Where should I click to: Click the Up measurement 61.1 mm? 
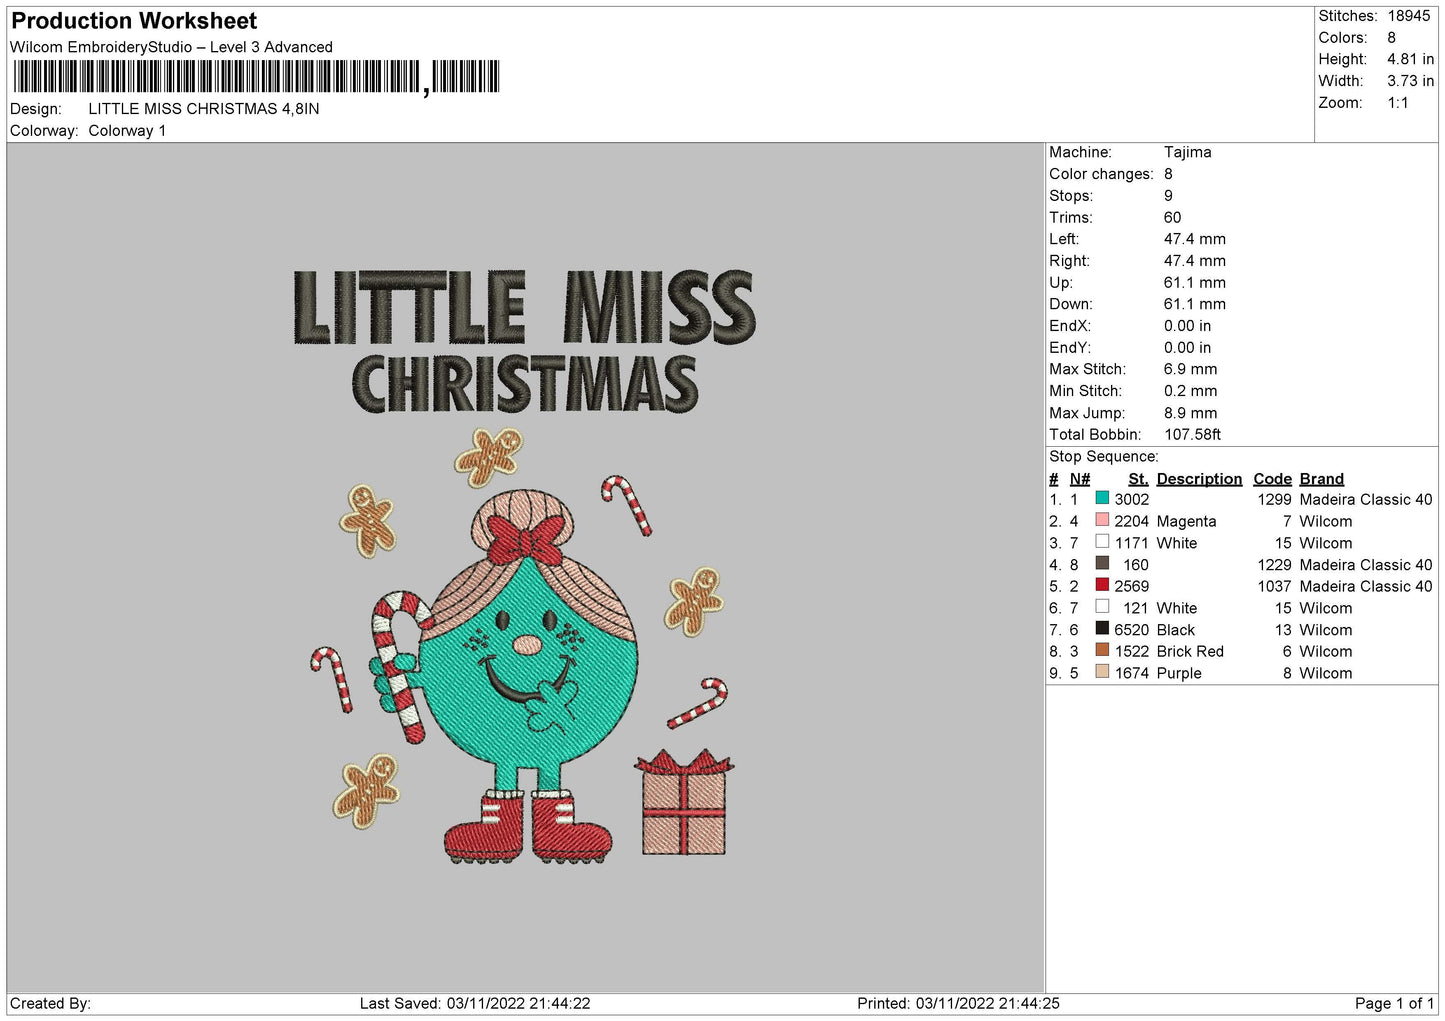pos(1194,283)
